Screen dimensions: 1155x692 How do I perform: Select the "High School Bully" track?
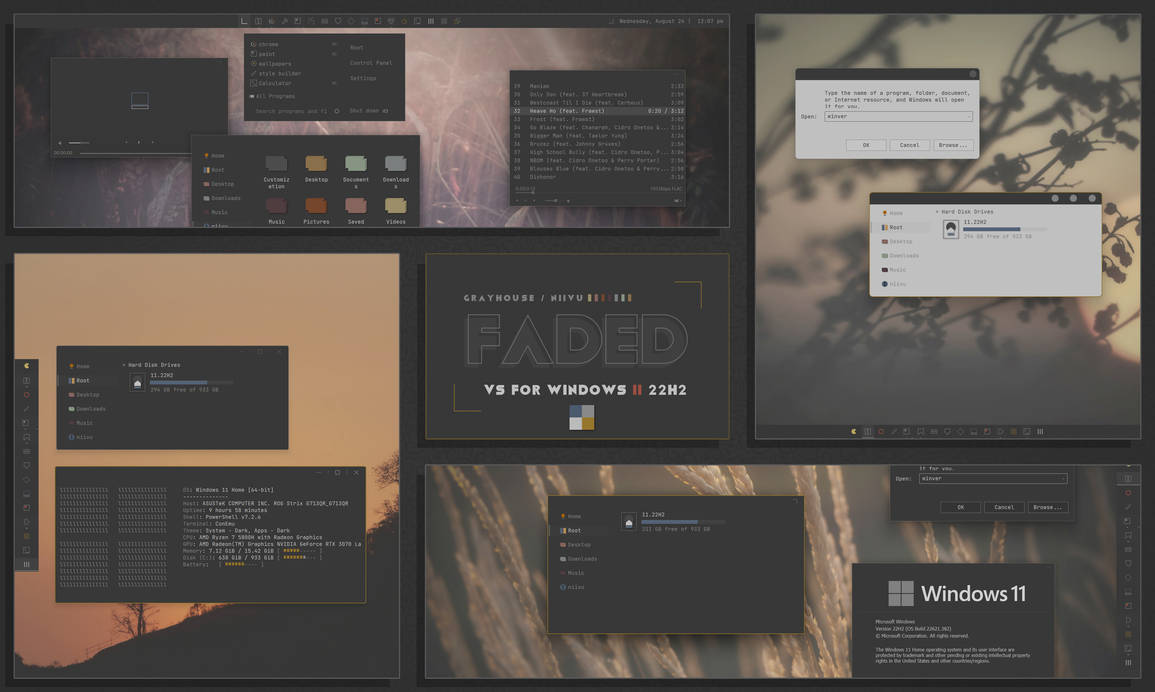click(598, 152)
